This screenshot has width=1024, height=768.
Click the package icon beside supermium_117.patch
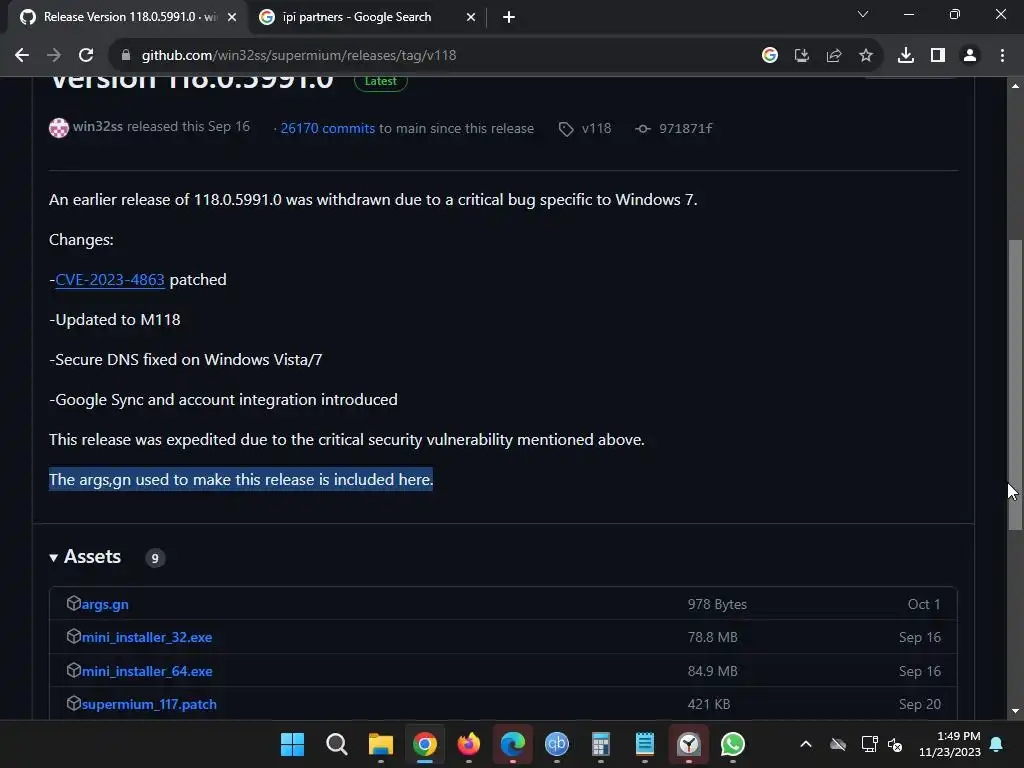pyautogui.click(x=74, y=703)
